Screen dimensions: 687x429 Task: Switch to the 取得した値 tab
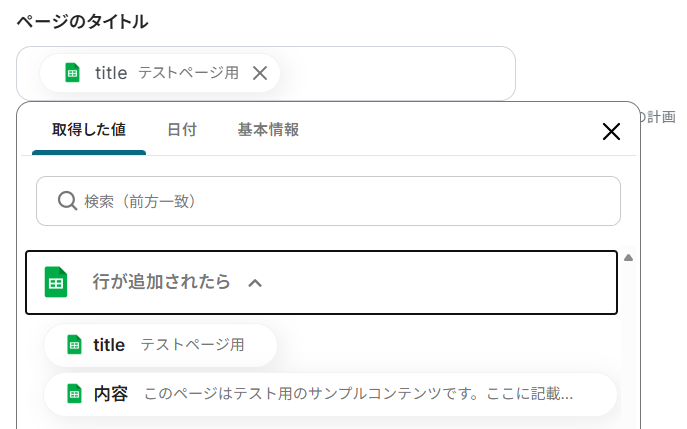point(89,130)
